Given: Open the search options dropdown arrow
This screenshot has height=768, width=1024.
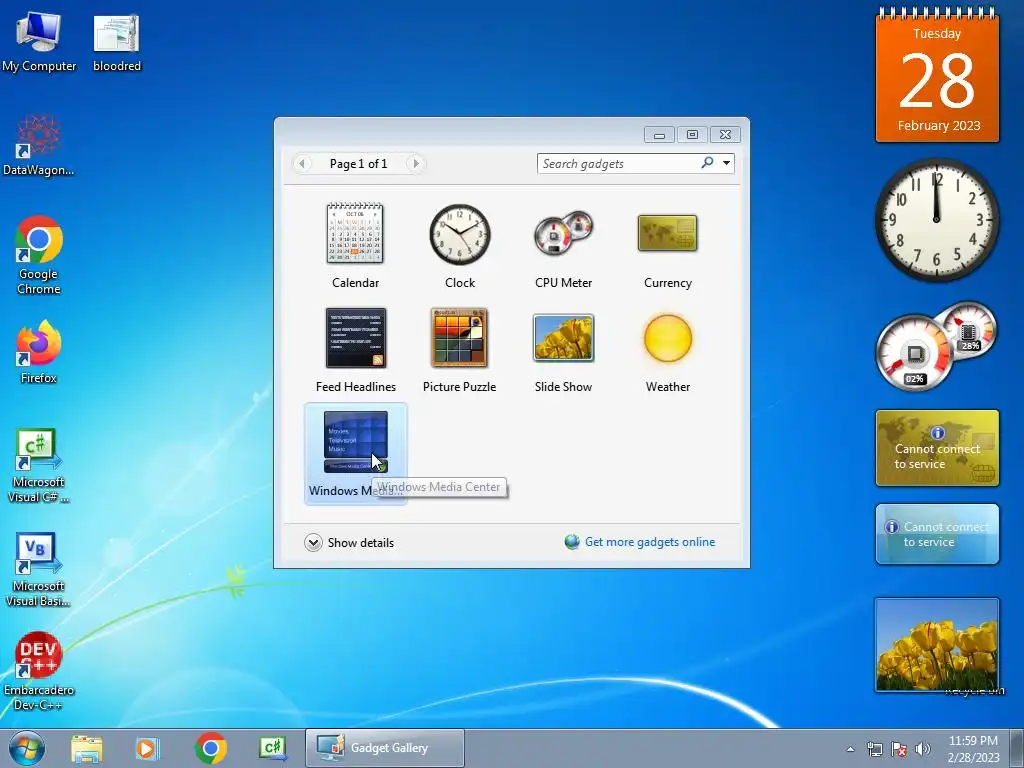Looking at the screenshot, I should [726, 163].
